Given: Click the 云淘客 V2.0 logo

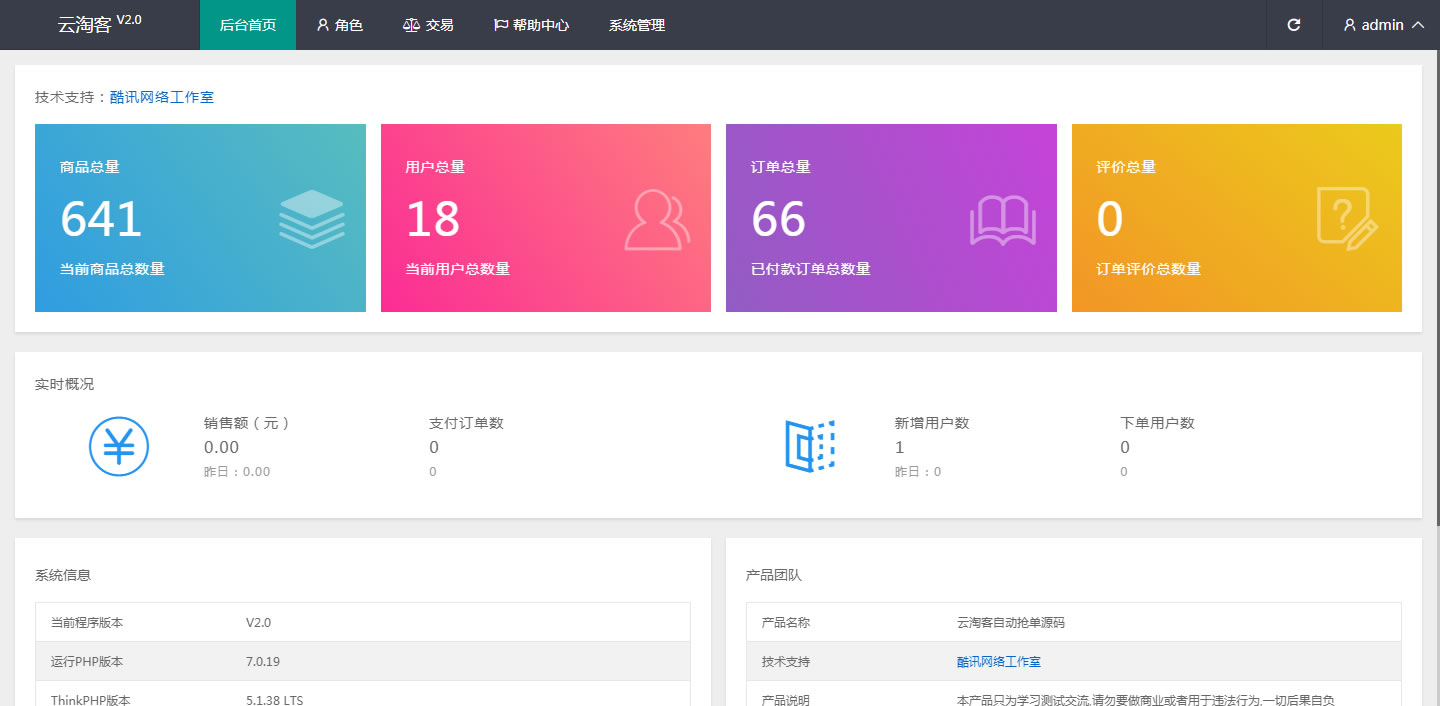Looking at the screenshot, I should pyautogui.click(x=99, y=25).
